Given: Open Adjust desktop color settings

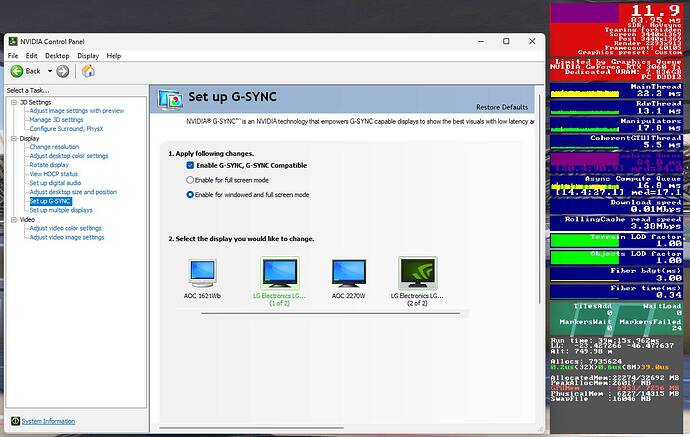Looking at the screenshot, I should point(69,156).
